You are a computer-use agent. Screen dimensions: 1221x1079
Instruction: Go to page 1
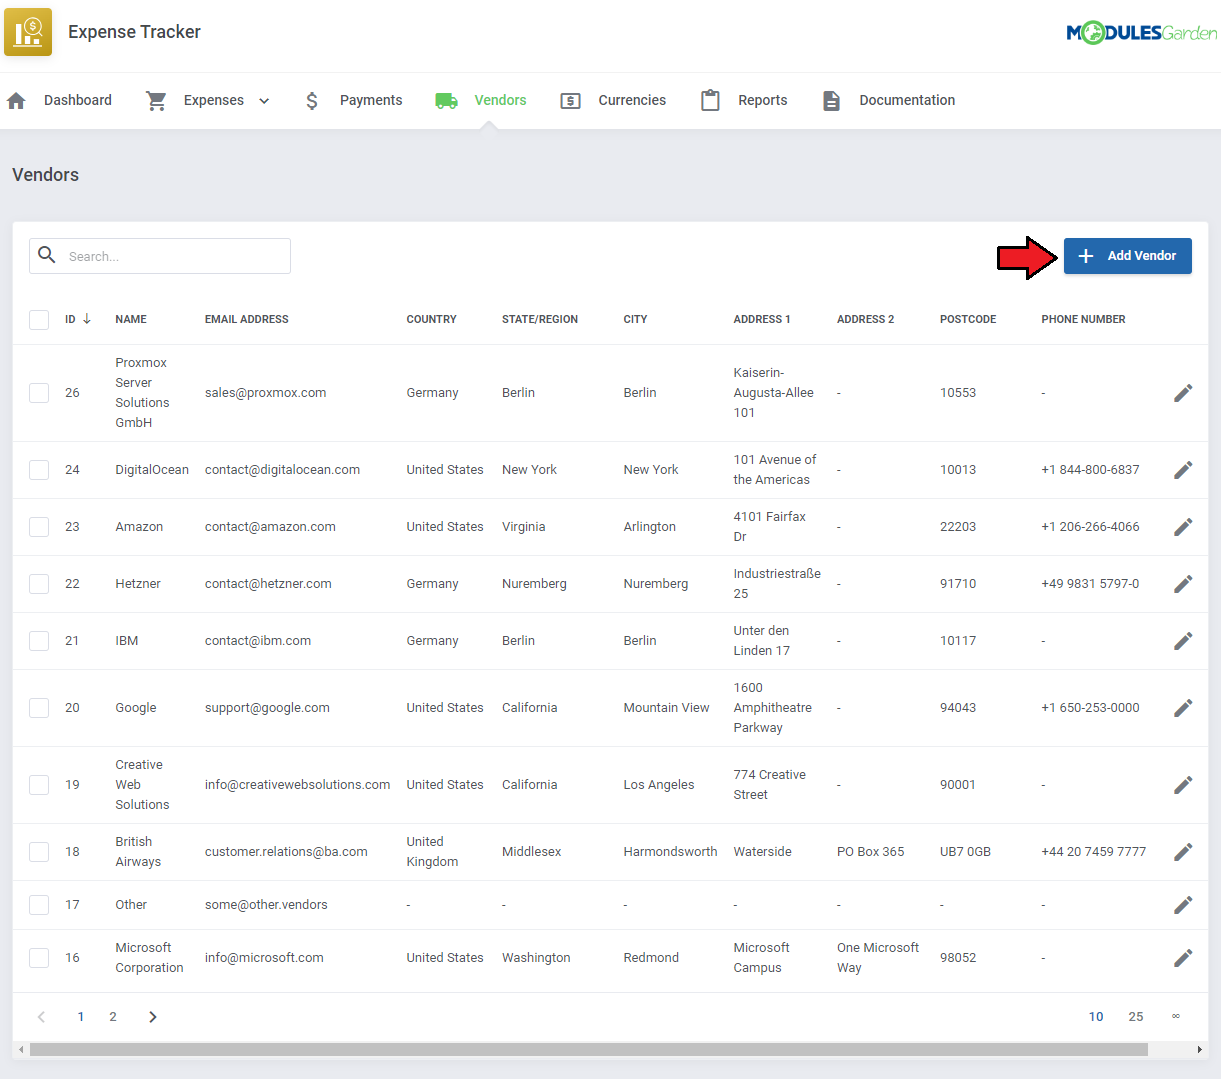pyautogui.click(x=81, y=1017)
